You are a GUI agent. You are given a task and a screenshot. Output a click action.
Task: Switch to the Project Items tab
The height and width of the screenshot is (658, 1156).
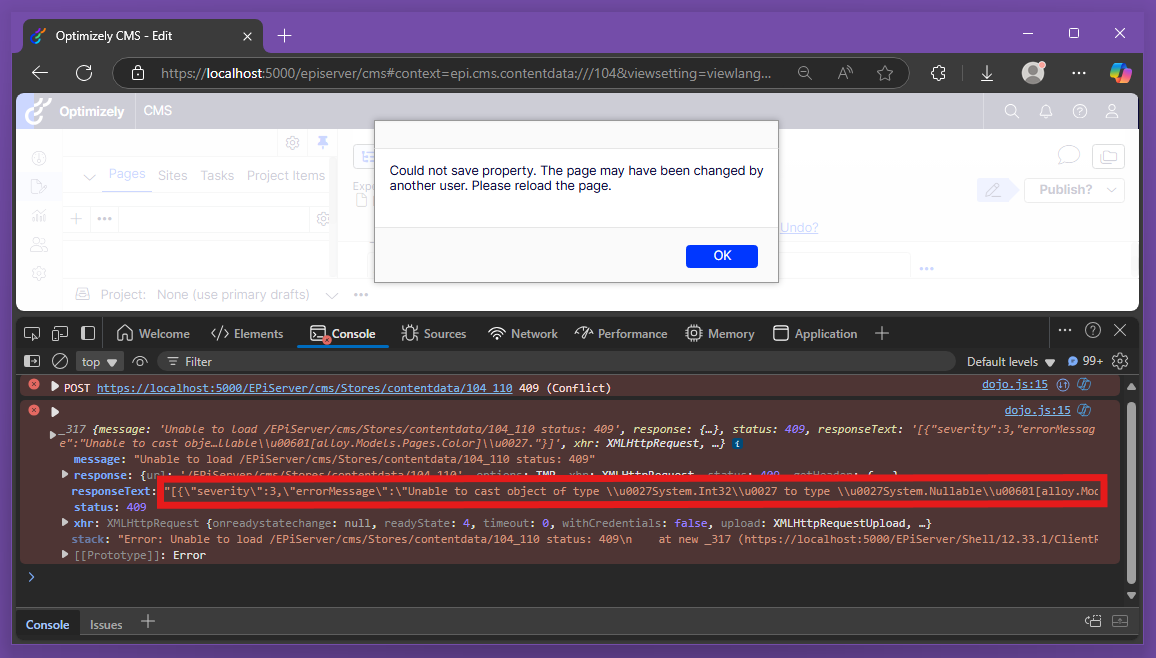click(x=285, y=175)
